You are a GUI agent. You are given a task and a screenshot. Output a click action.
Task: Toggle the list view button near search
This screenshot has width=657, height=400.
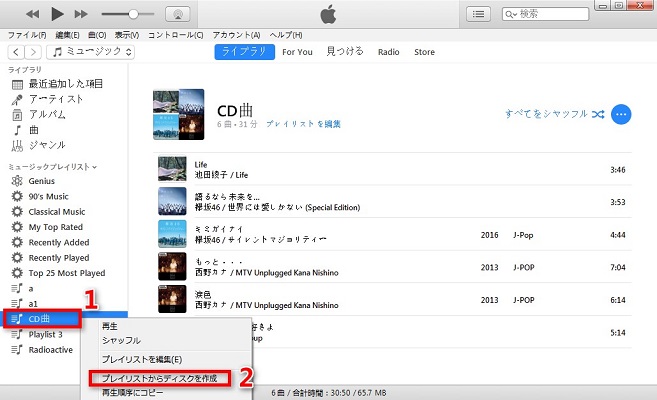[478, 14]
